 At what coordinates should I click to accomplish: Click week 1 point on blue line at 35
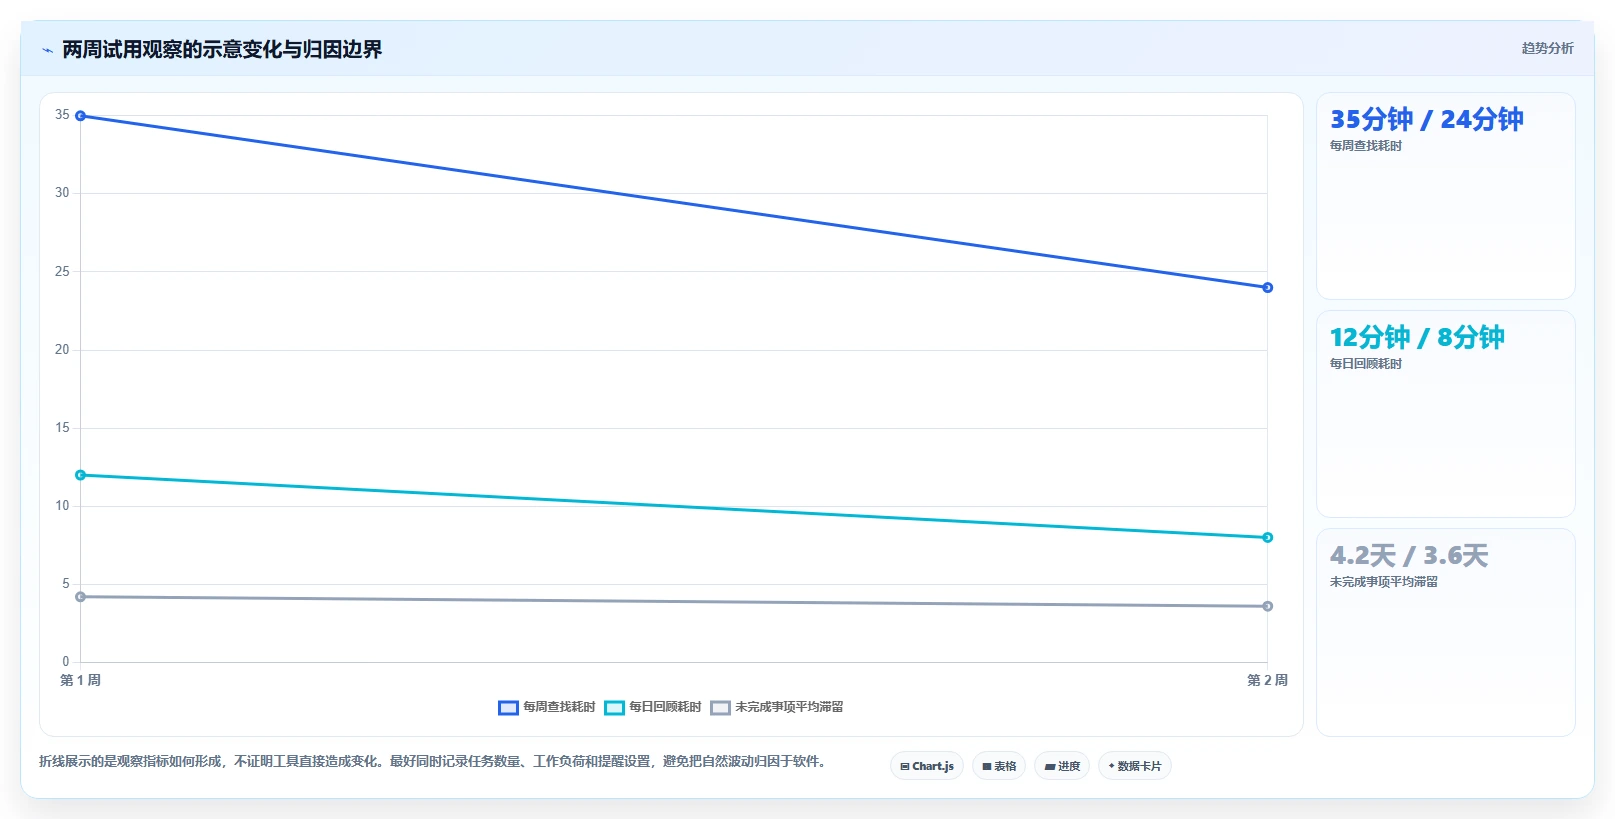click(x=81, y=116)
